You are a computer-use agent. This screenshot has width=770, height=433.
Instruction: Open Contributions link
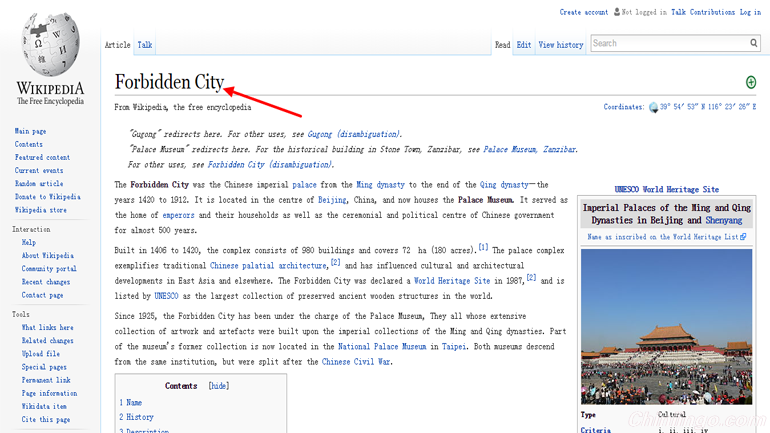pyautogui.click(x=712, y=12)
